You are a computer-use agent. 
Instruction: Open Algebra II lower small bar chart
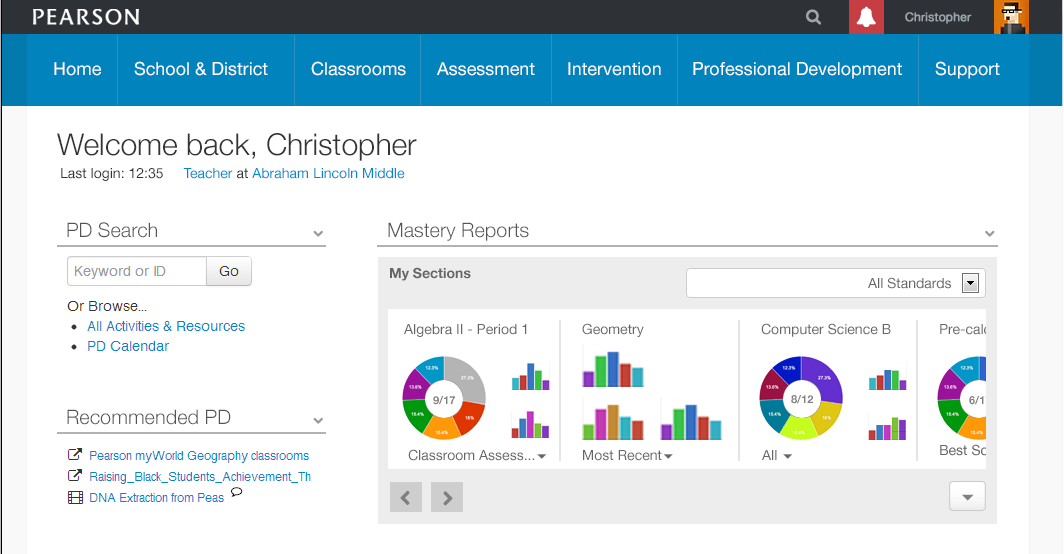pyautogui.click(x=531, y=424)
